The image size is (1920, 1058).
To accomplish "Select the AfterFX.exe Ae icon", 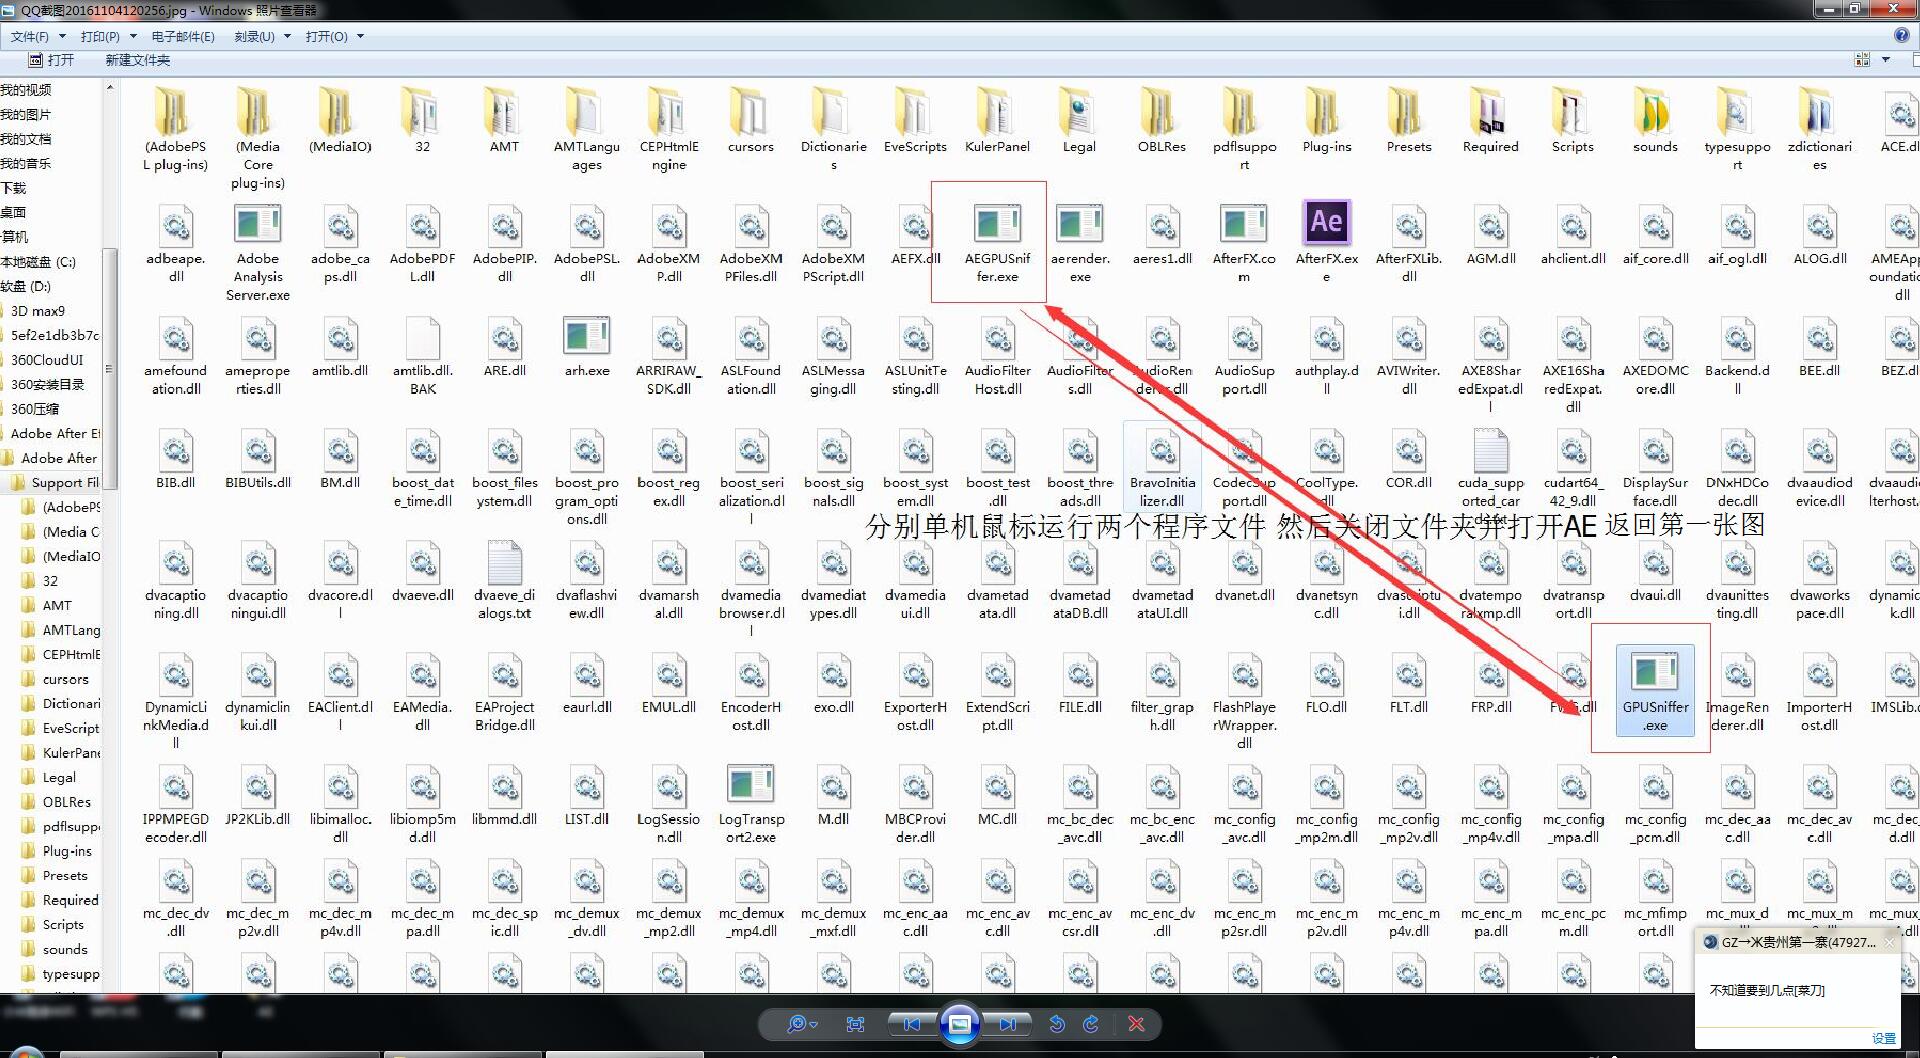I will 1326,222.
